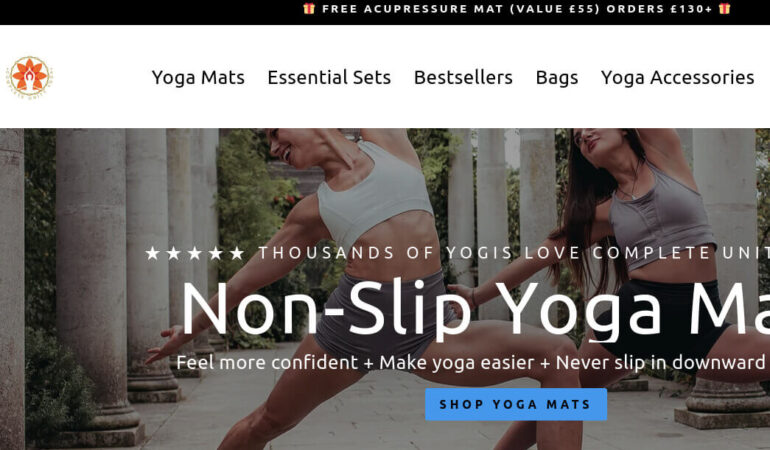
Task: Open the Essential Sets menu item
Action: pyautogui.click(x=329, y=78)
